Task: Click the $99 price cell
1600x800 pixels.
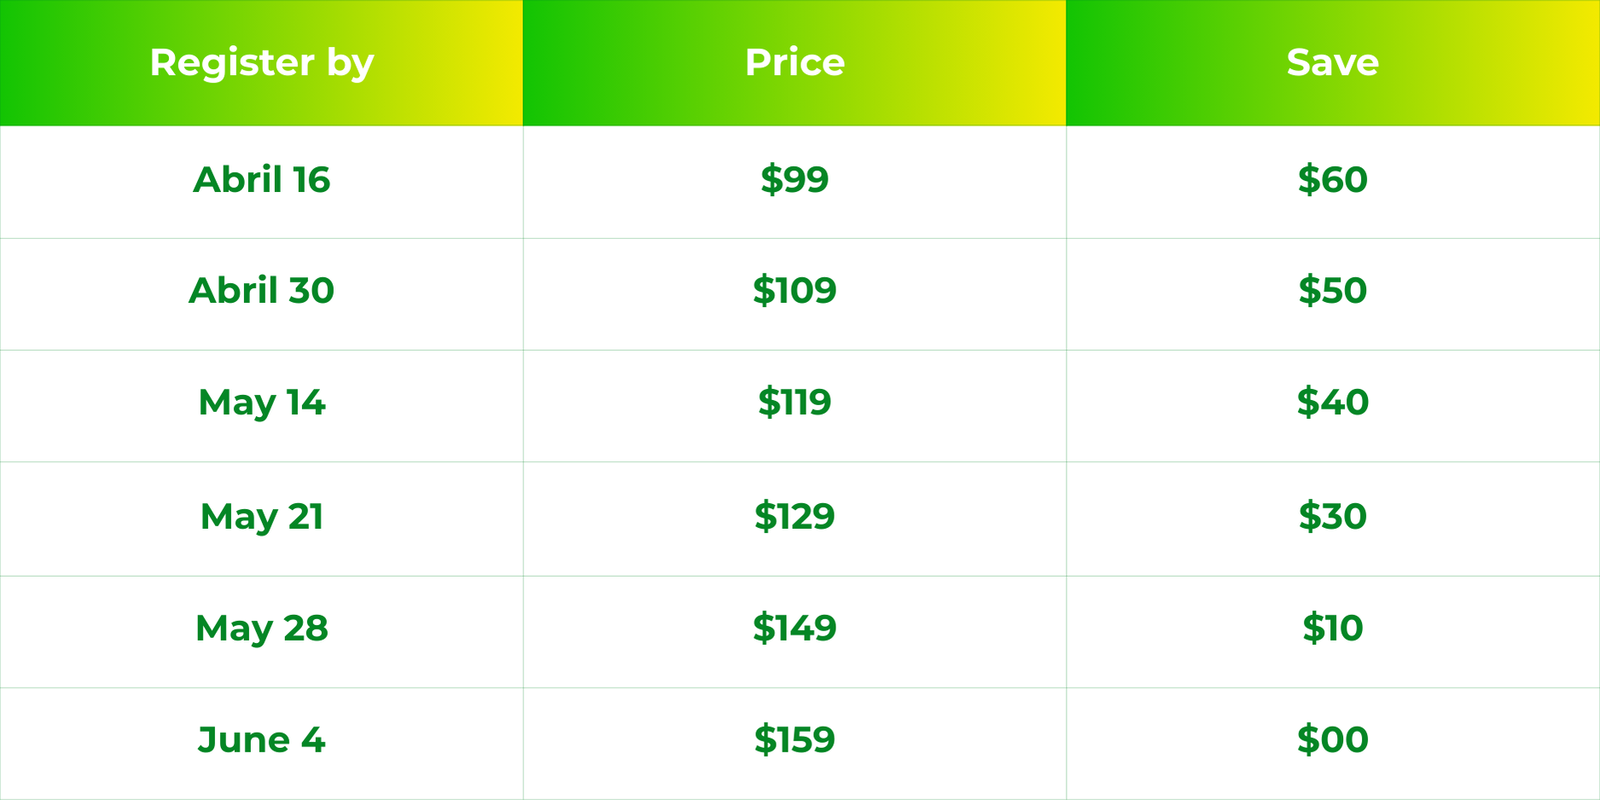Action: click(x=795, y=182)
